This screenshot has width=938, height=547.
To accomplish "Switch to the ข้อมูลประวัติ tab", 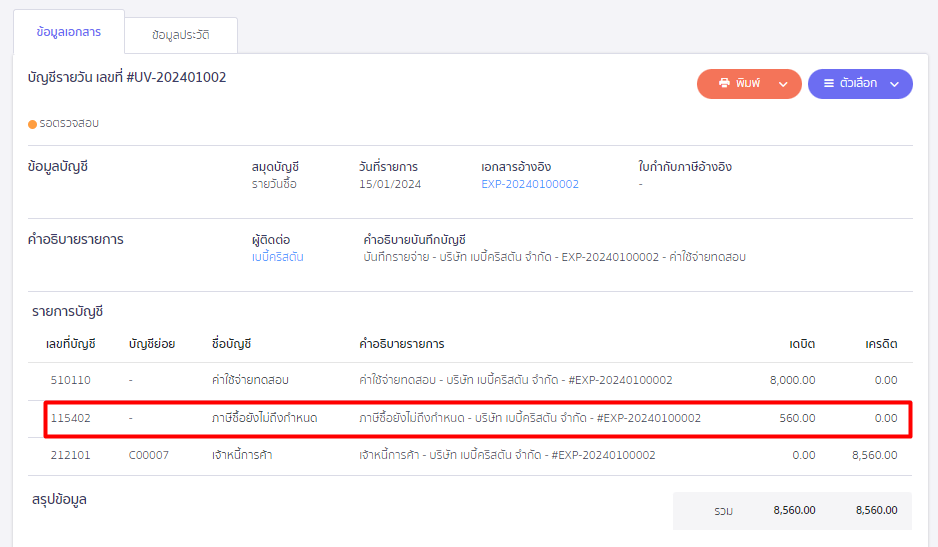I will click(x=181, y=35).
